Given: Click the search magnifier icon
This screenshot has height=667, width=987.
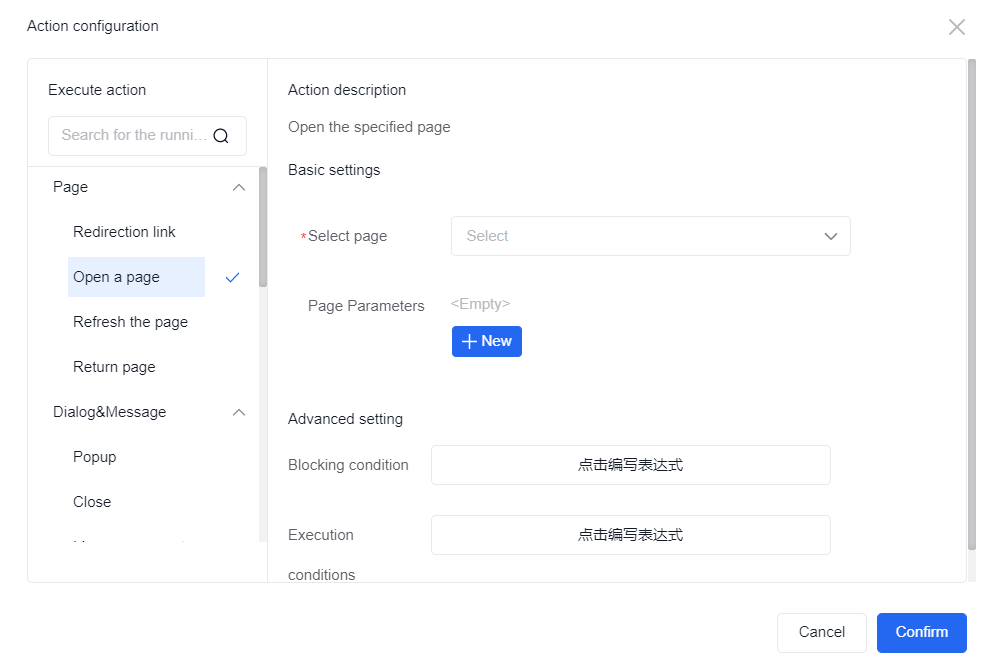Looking at the screenshot, I should (x=221, y=136).
